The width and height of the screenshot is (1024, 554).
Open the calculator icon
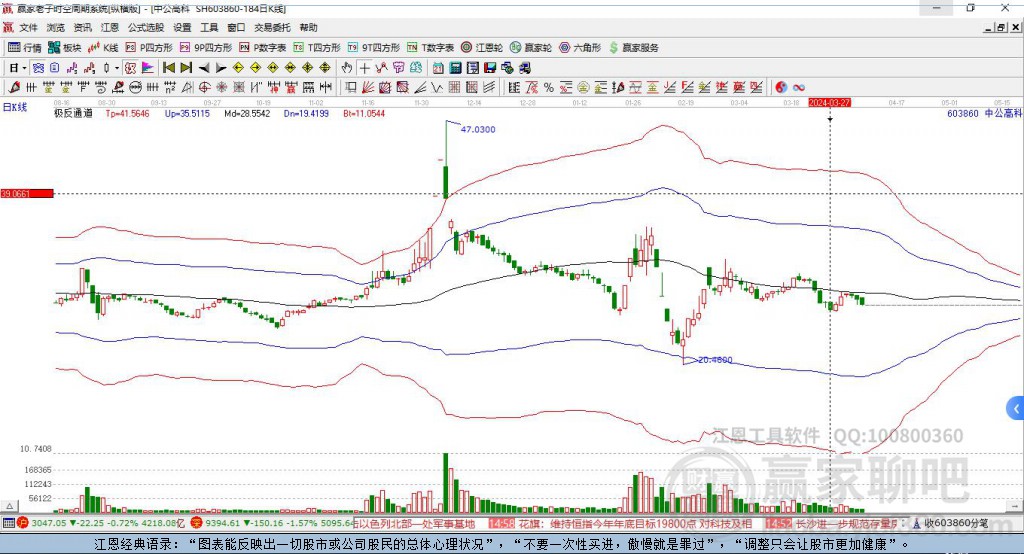(455, 68)
